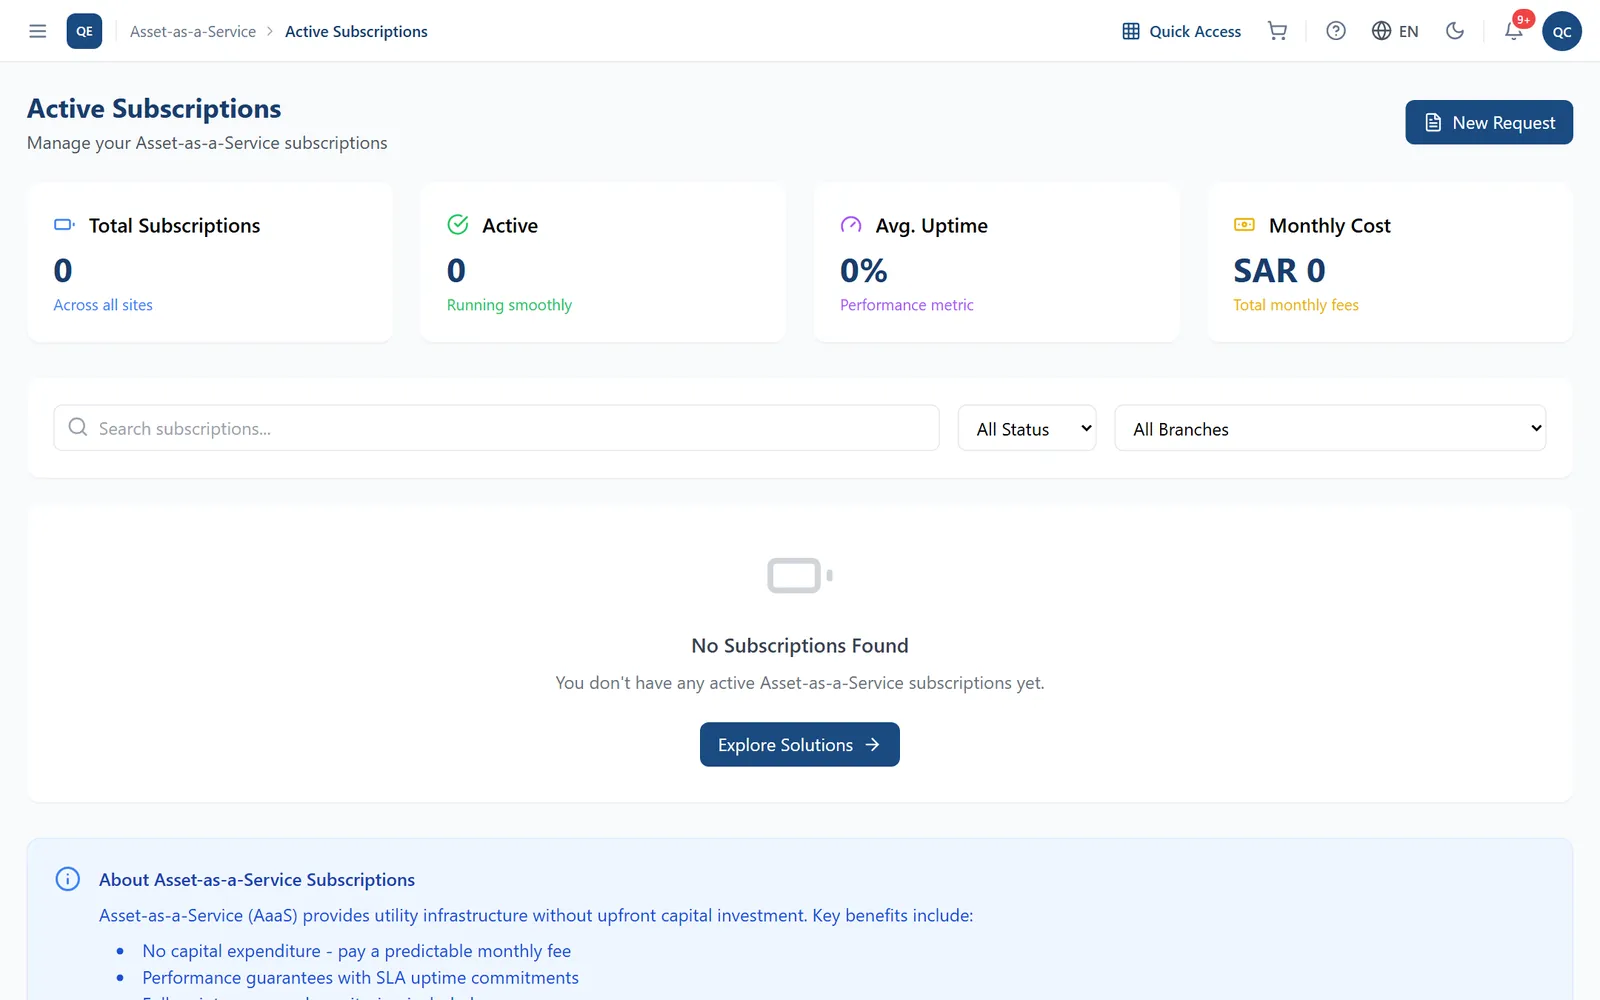This screenshot has width=1600, height=1000.
Task: Go to Asset-as-a-Service breadcrumb
Action: (193, 32)
